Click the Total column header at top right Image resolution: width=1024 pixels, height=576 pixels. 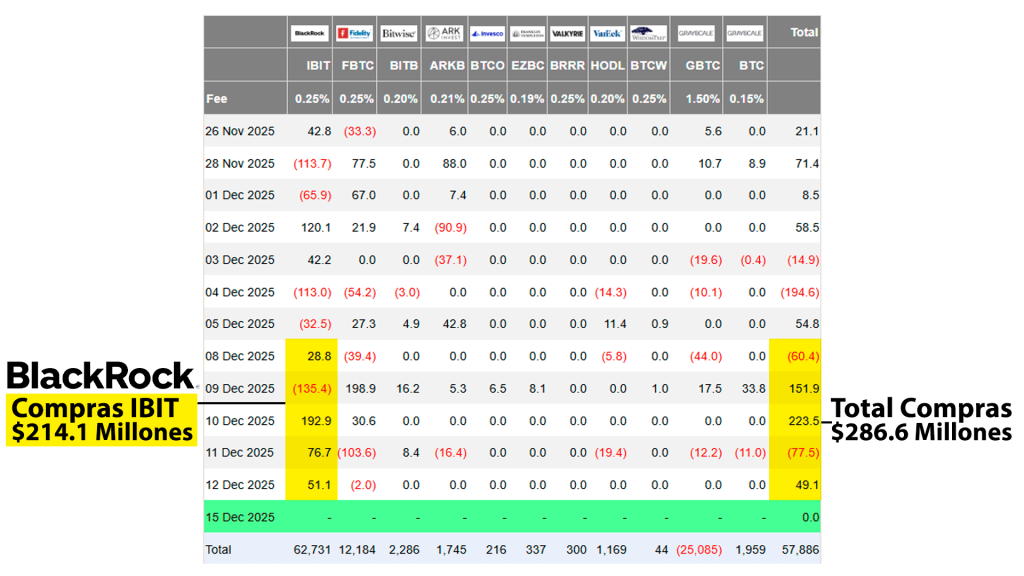tap(804, 32)
